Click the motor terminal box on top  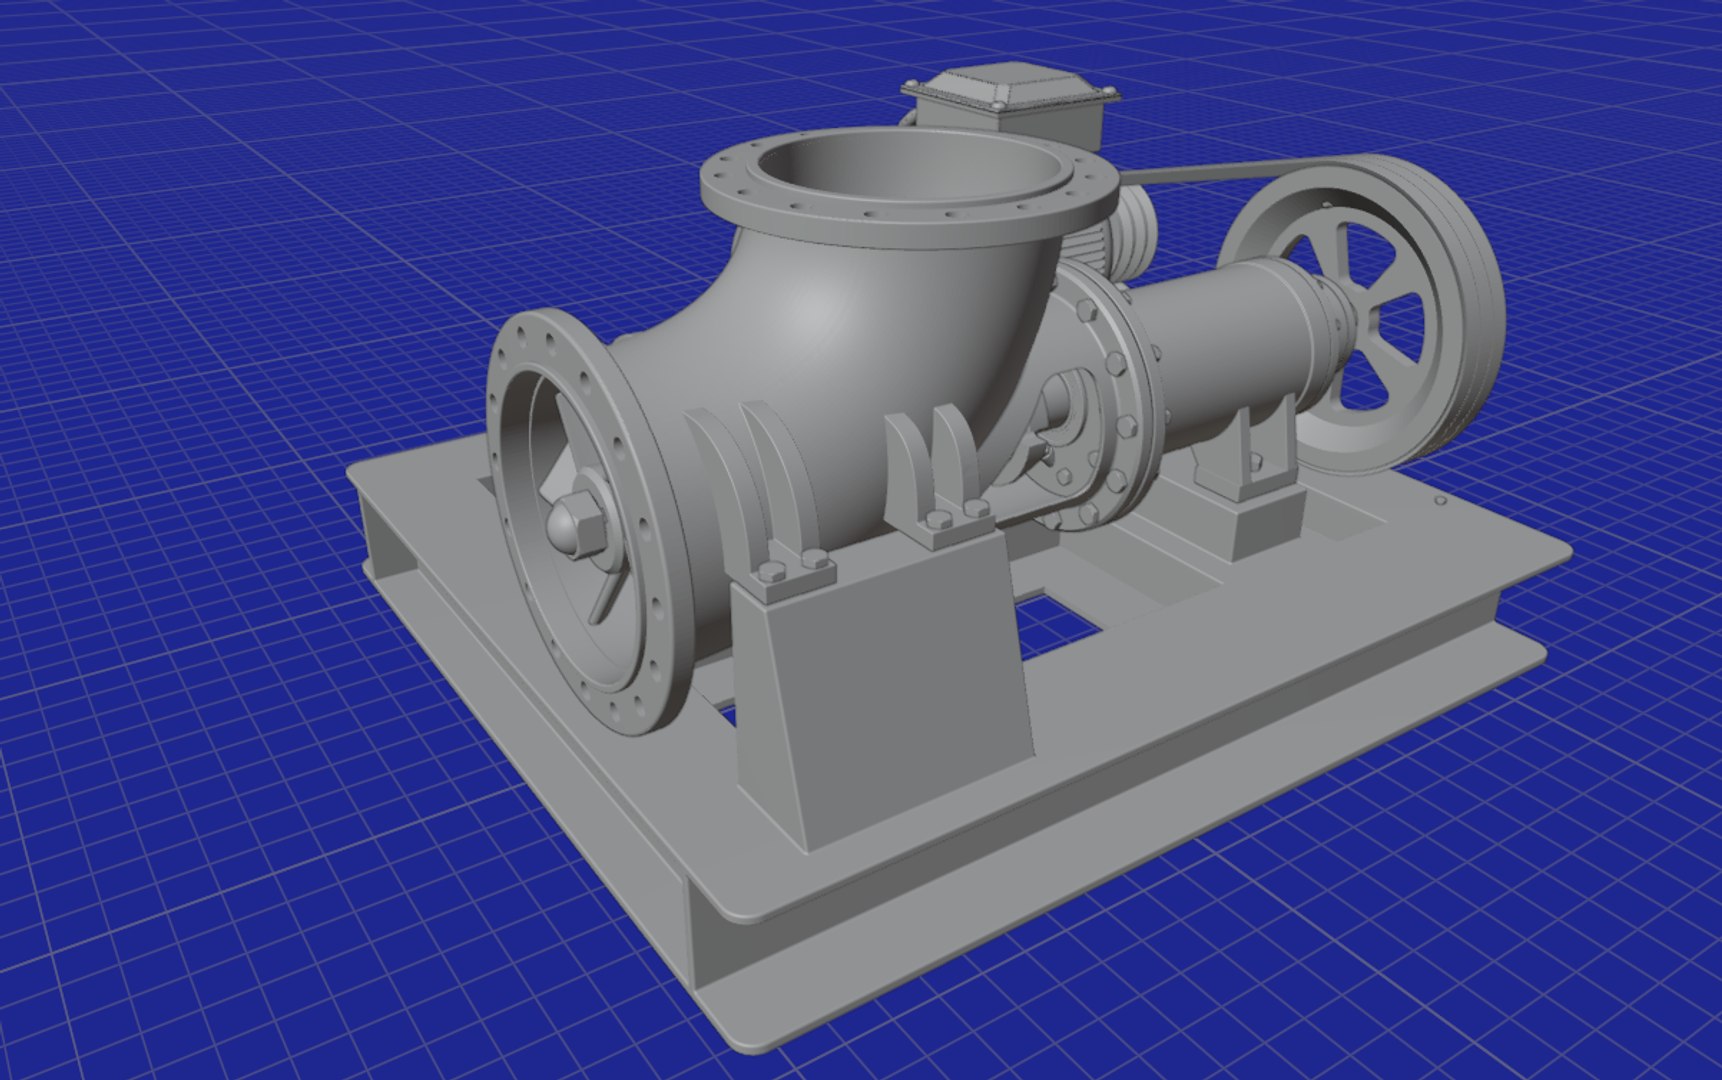coord(1009,105)
